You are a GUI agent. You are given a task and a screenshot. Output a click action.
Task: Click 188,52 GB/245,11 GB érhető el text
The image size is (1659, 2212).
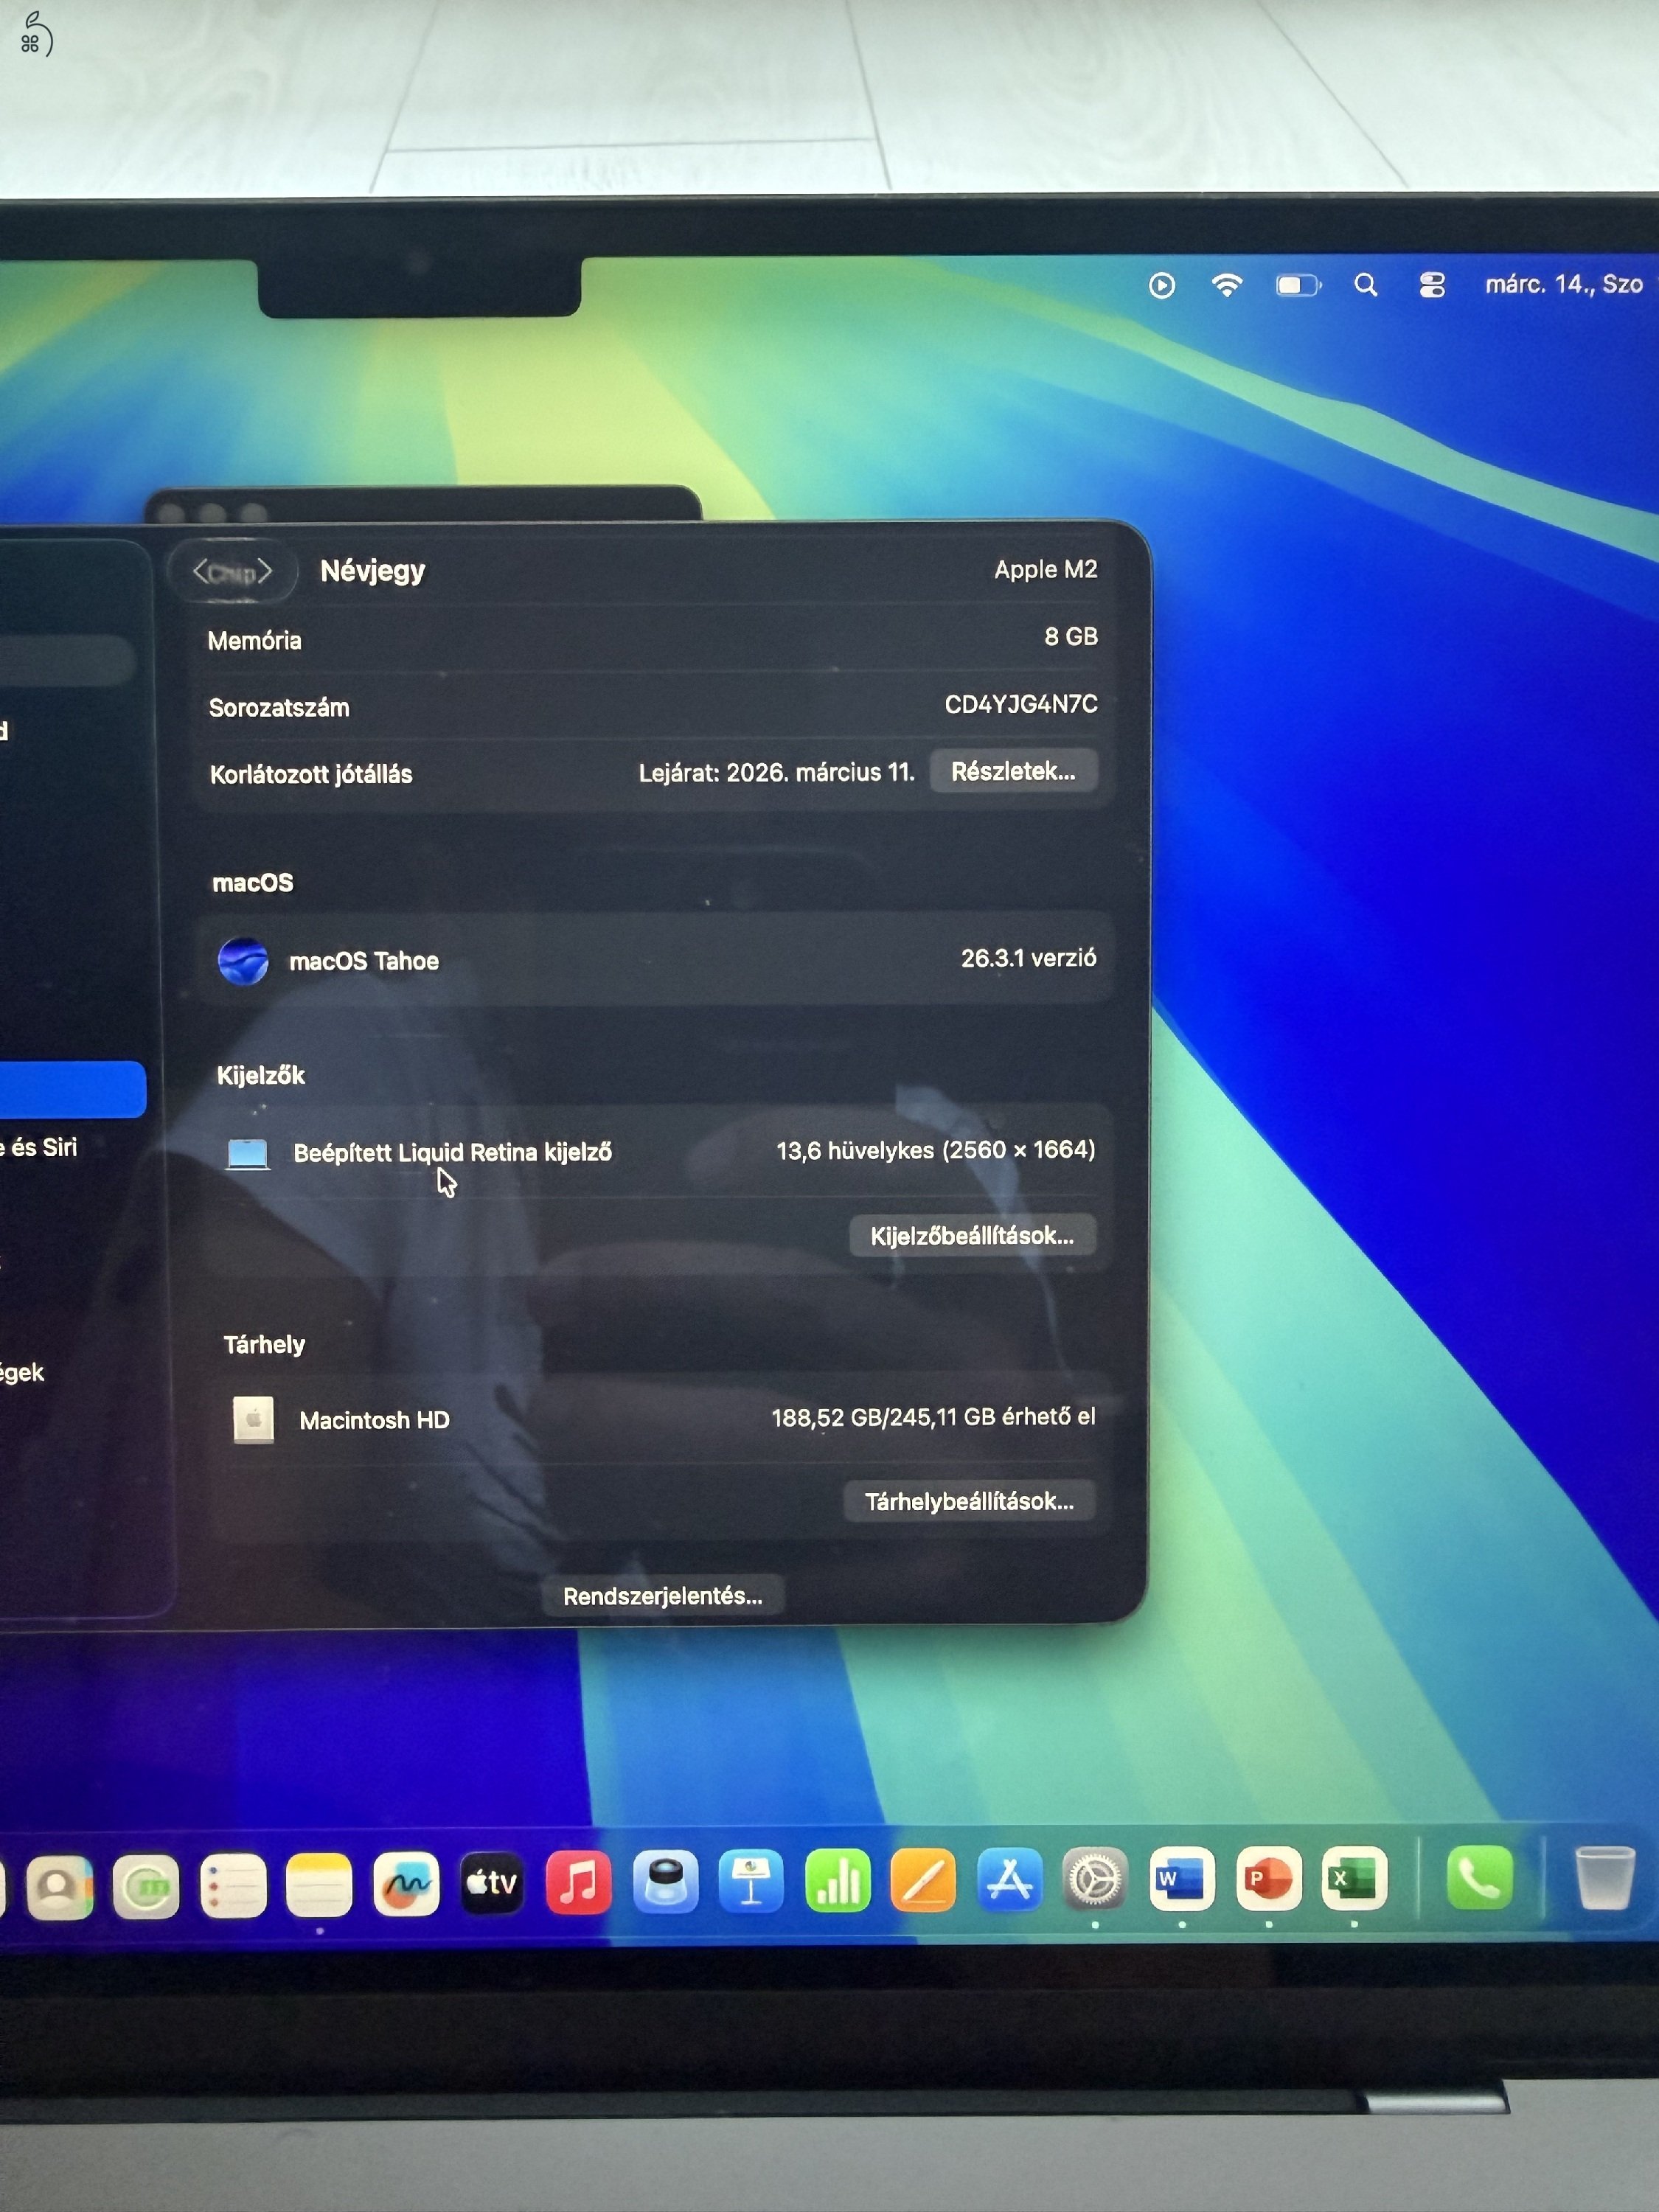coord(933,1417)
